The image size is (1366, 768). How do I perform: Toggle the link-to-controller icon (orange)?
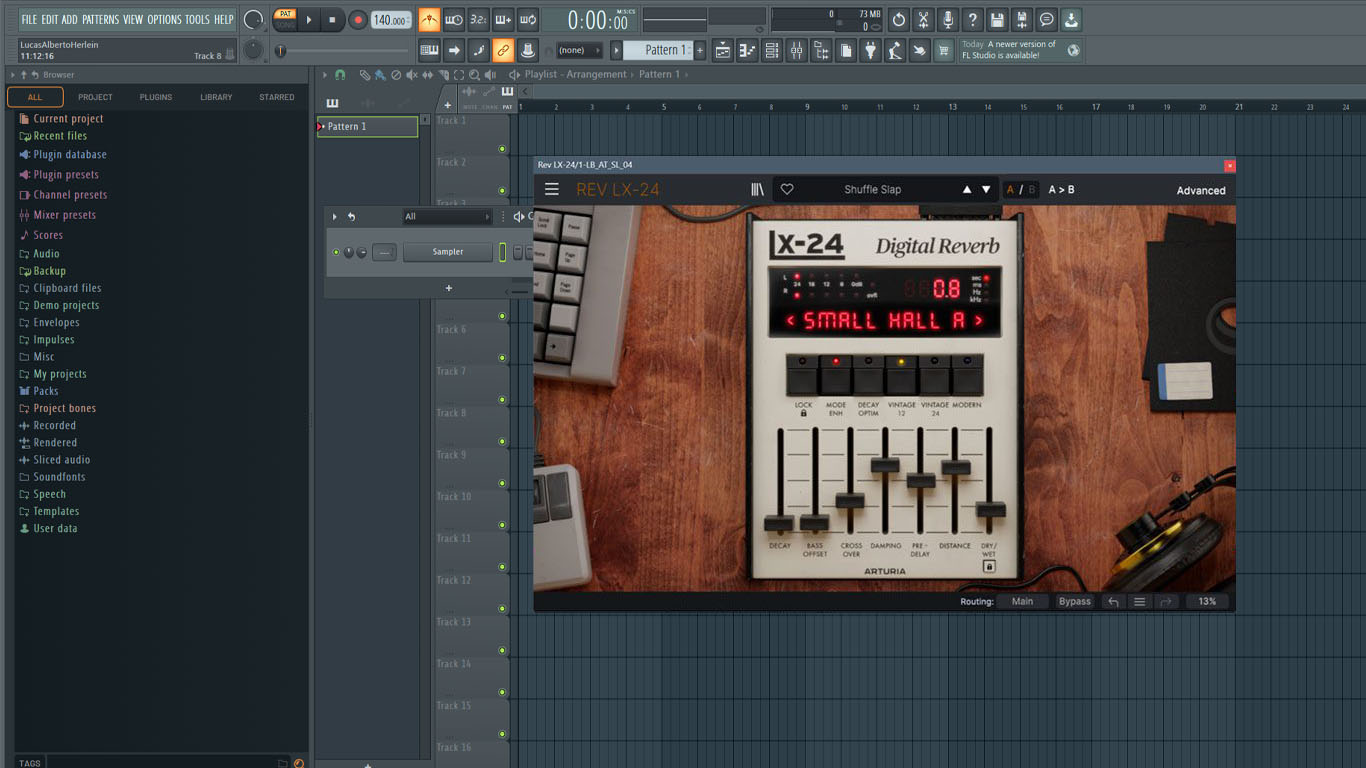(503, 50)
